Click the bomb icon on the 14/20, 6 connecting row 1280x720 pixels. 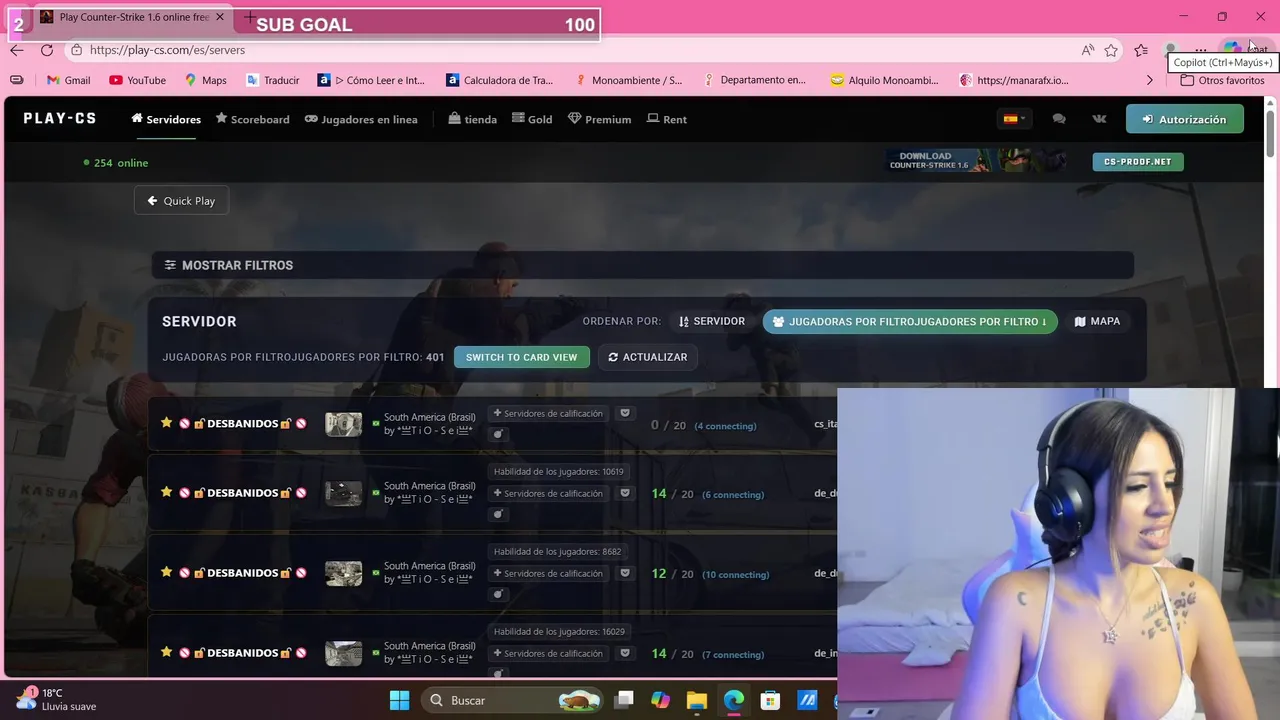point(498,514)
